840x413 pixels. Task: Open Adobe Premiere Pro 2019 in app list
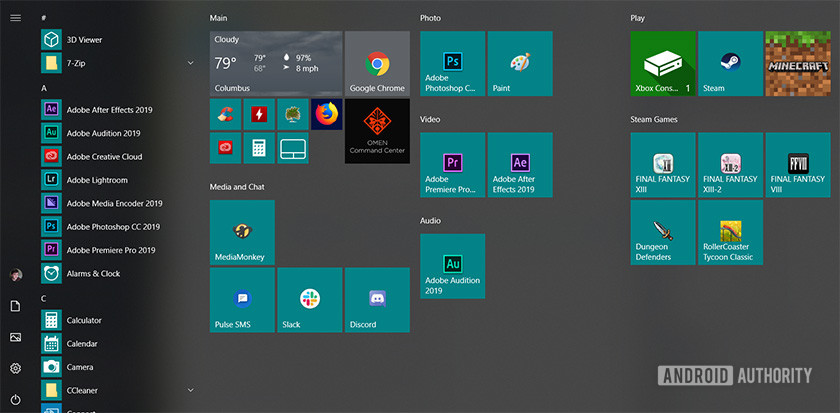(118, 250)
